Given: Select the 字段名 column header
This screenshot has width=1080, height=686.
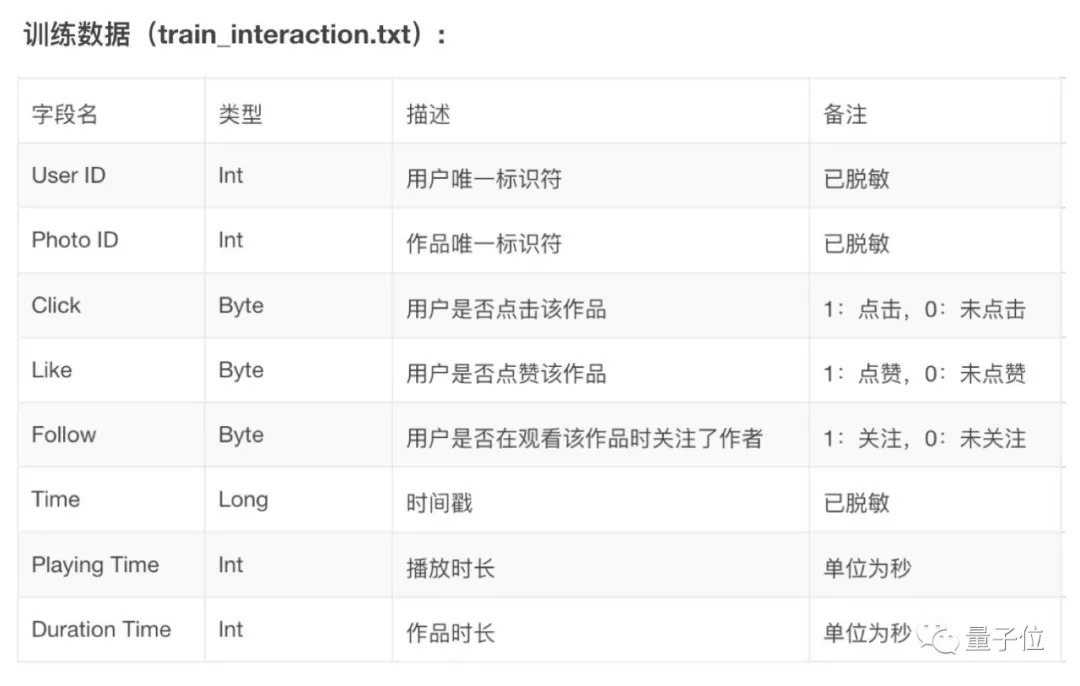Looking at the screenshot, I should (65, 114).
